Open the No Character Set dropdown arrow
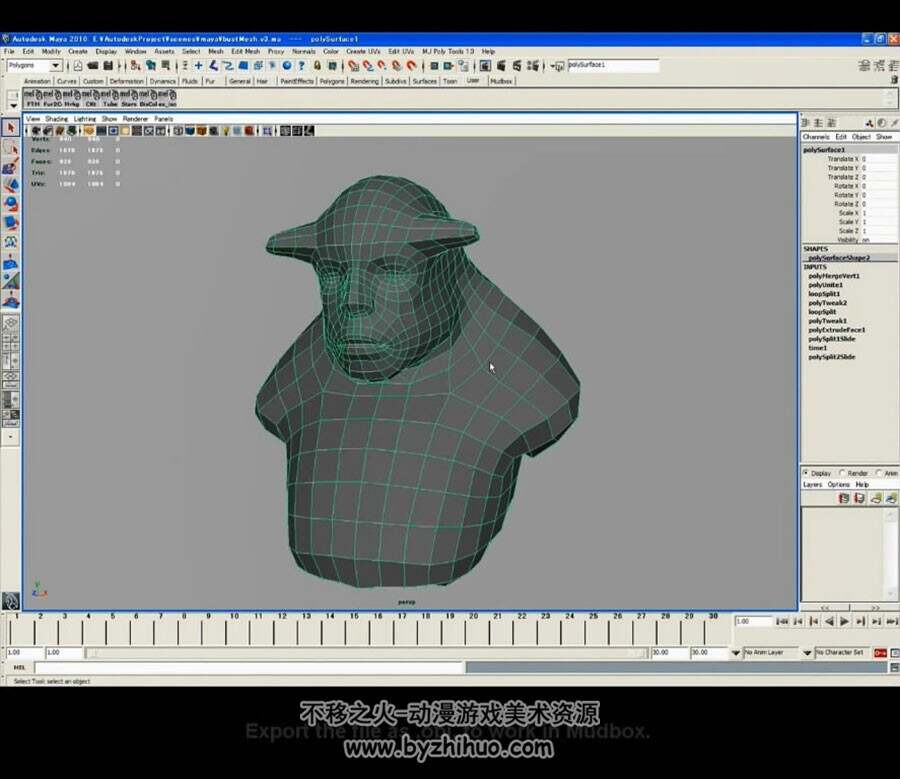 [807, 653]
